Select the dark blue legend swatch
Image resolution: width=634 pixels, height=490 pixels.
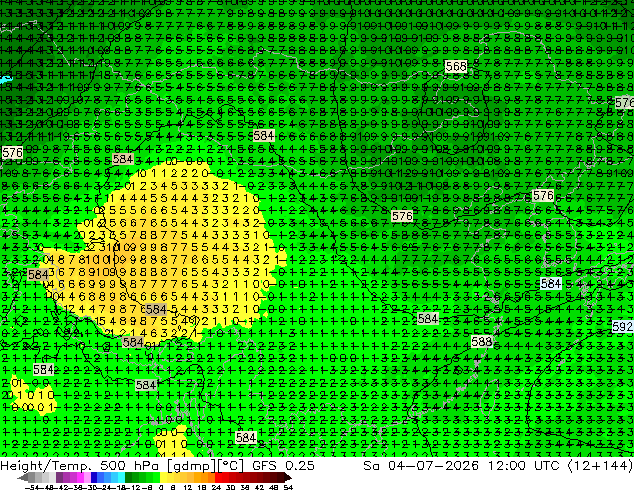[94, 477]
